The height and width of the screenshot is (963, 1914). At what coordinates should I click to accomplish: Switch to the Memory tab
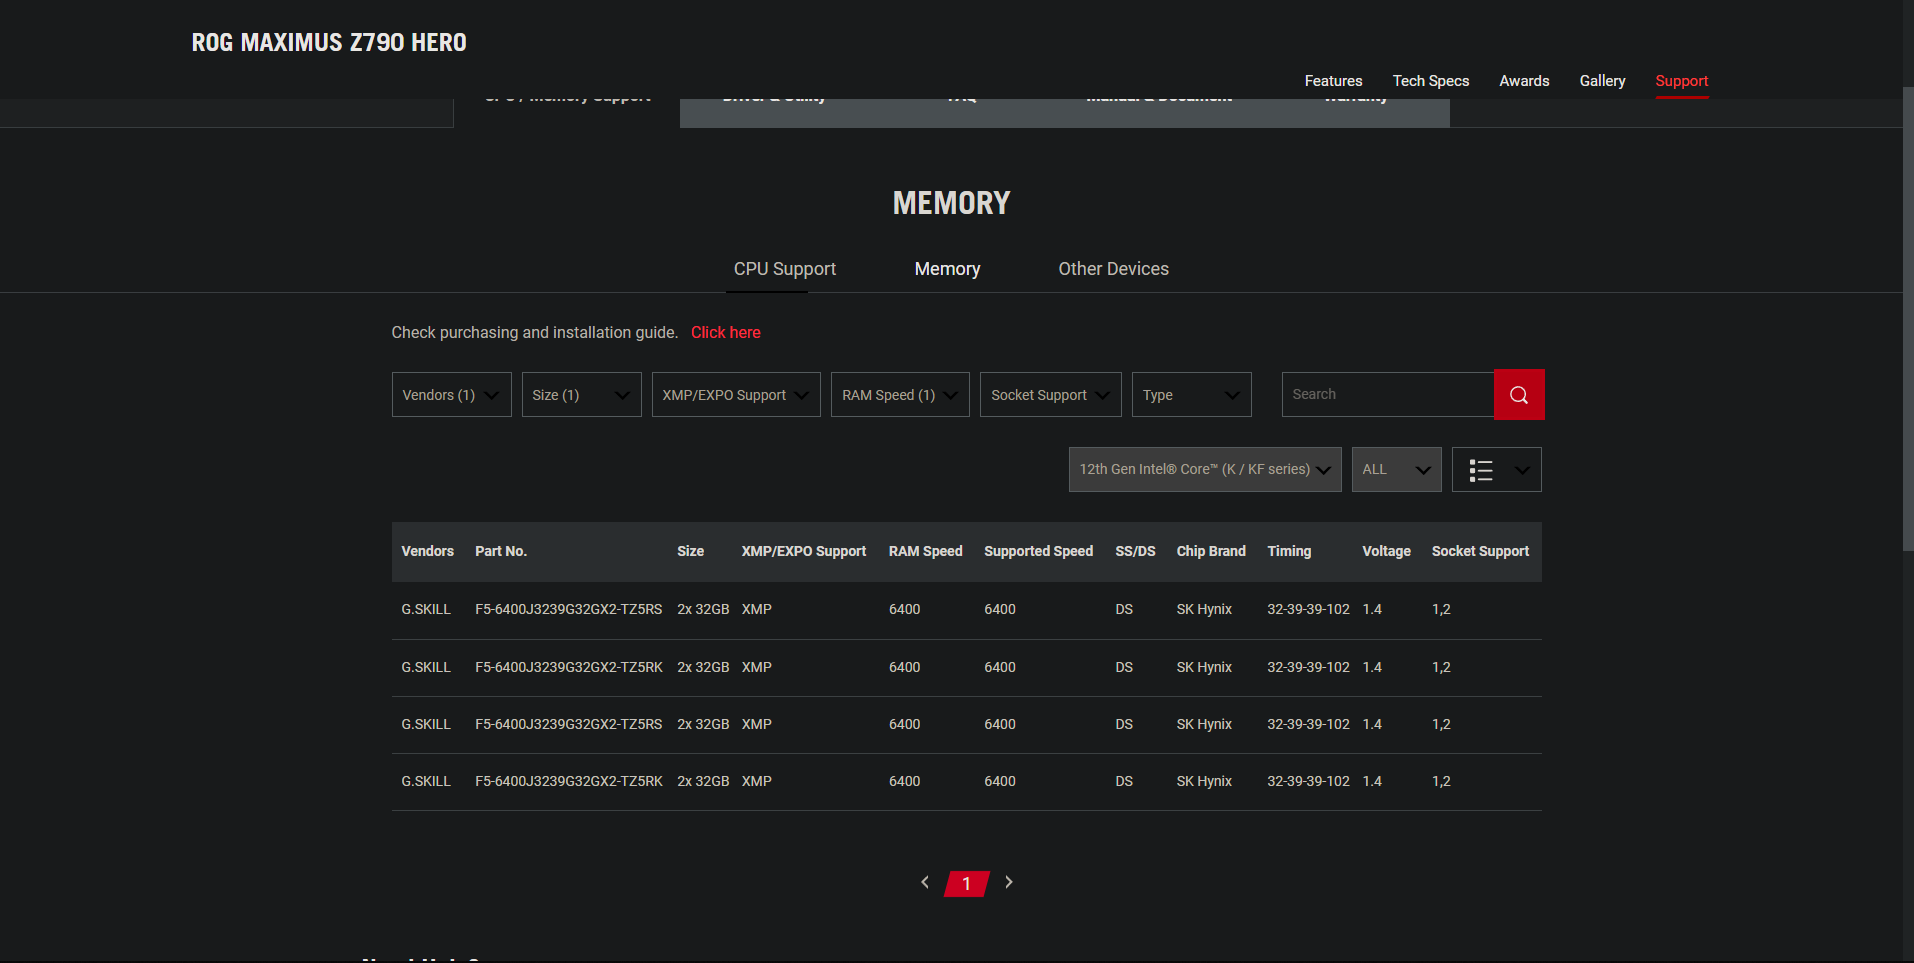(x=946, y=268)
